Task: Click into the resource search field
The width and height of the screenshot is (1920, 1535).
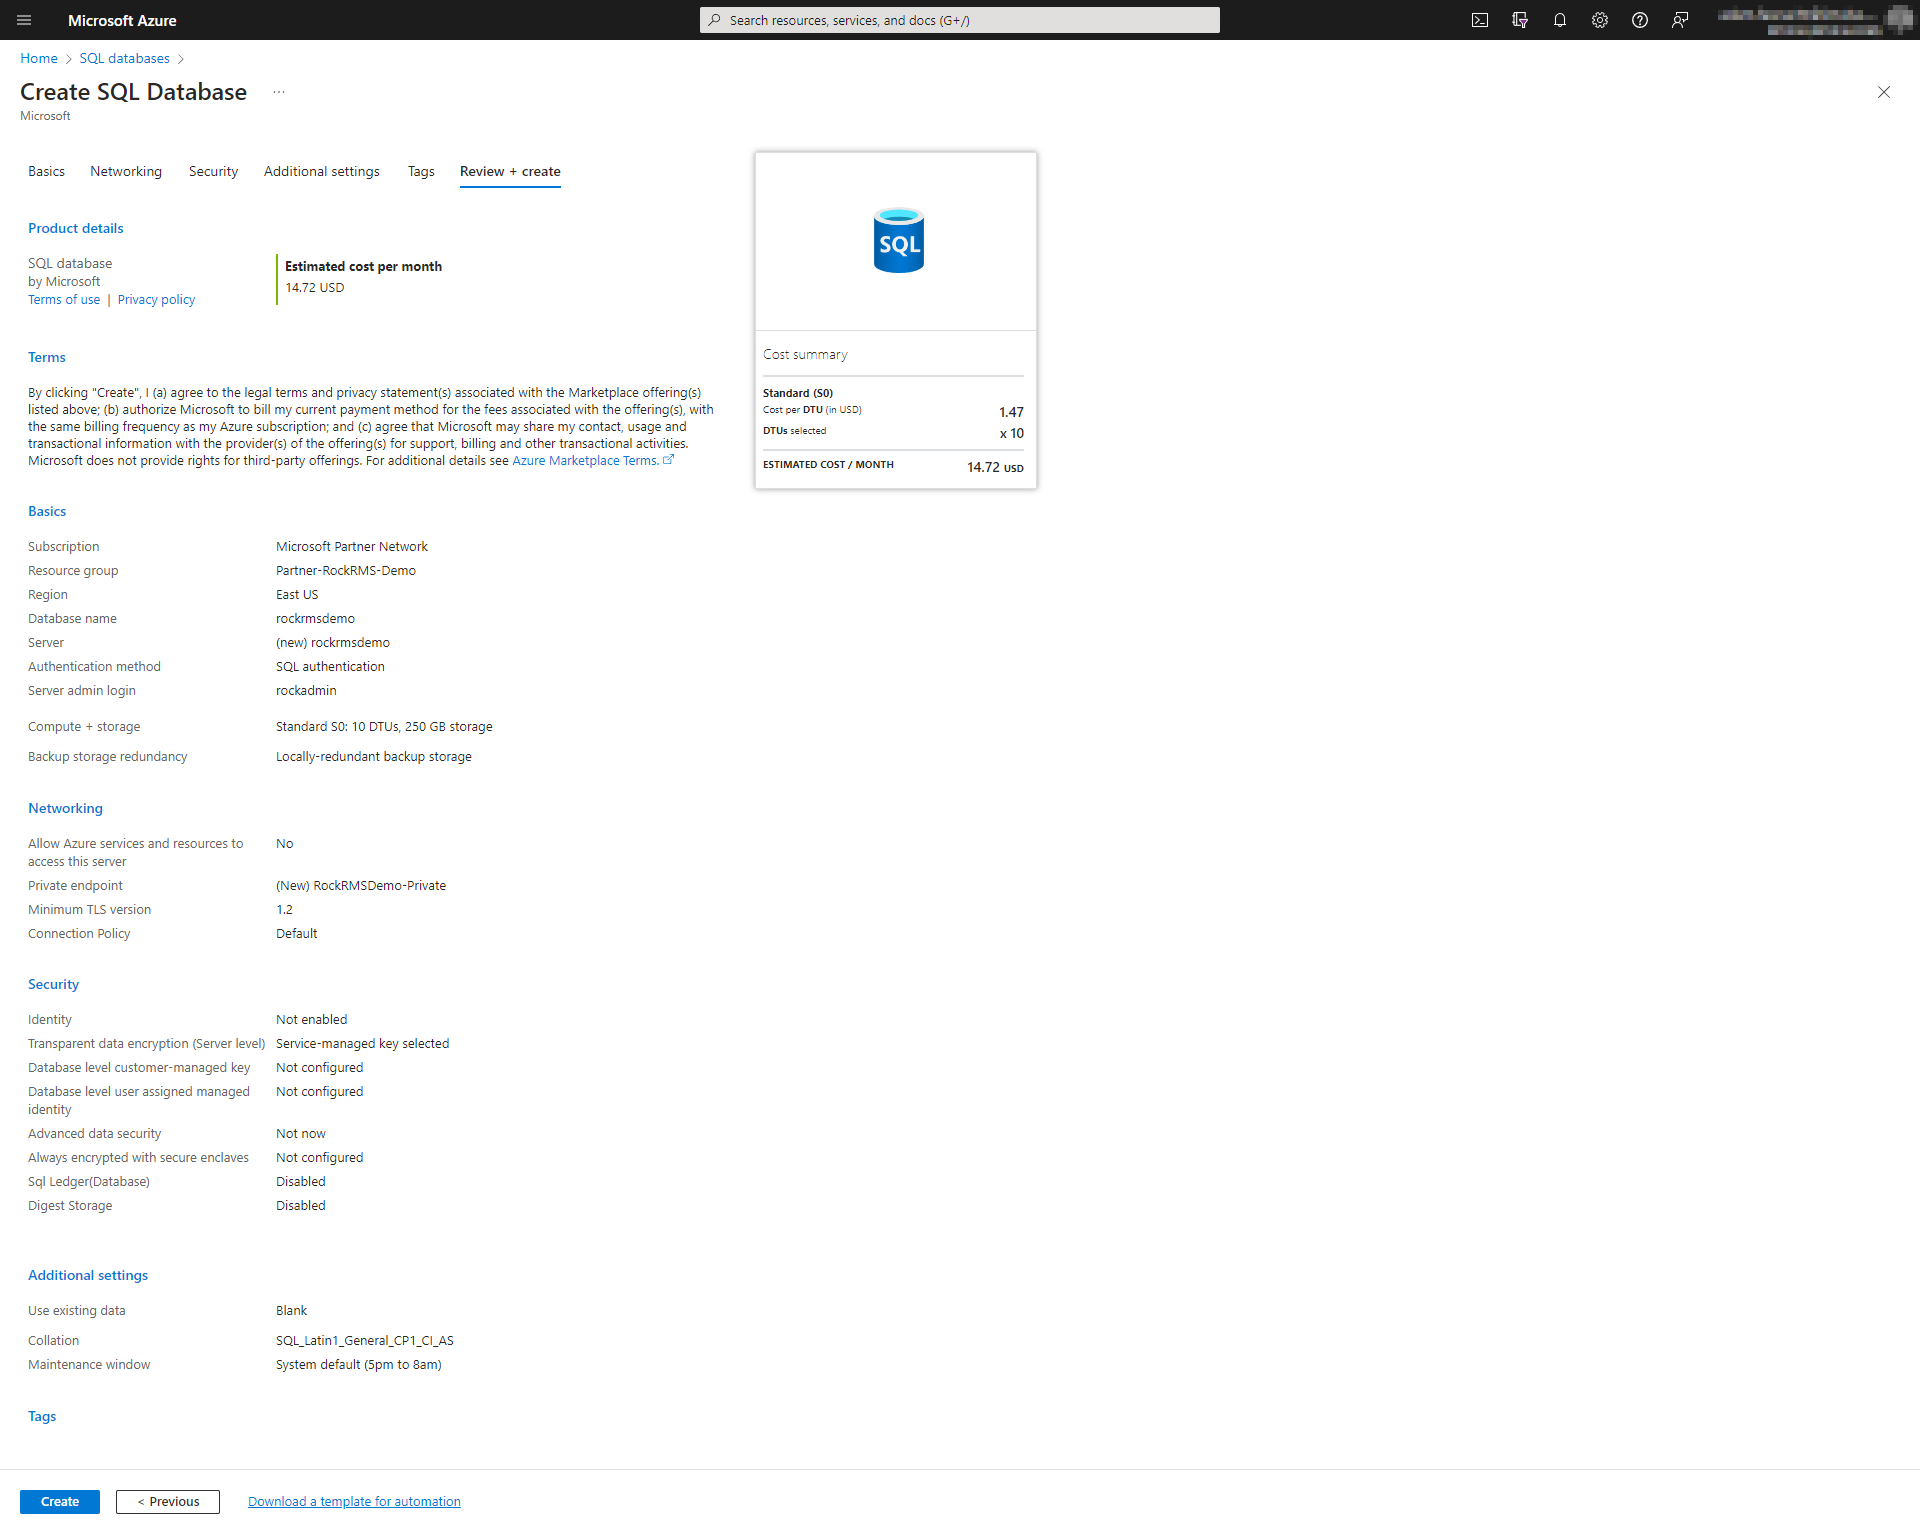Action: pyautogui.click(x=958, y=19)
